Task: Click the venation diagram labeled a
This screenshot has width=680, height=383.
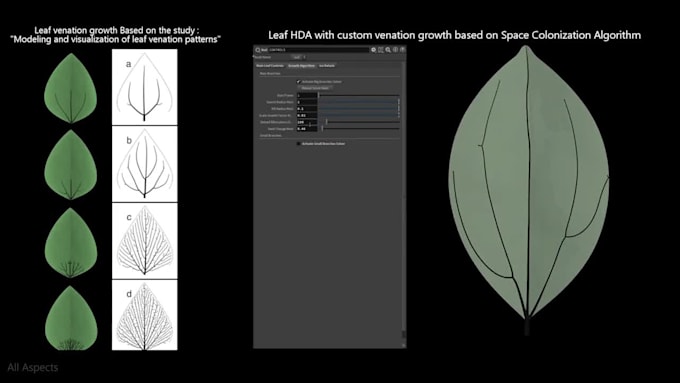Action: 144,87
